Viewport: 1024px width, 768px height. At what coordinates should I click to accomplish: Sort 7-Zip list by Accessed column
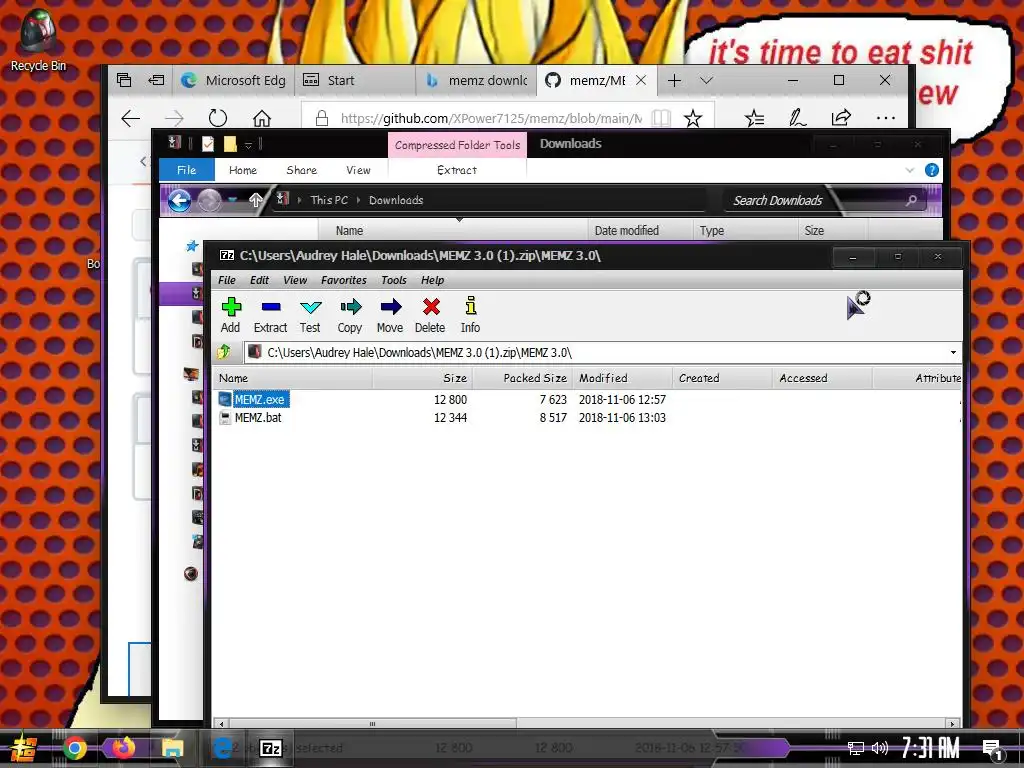point(823,378)
